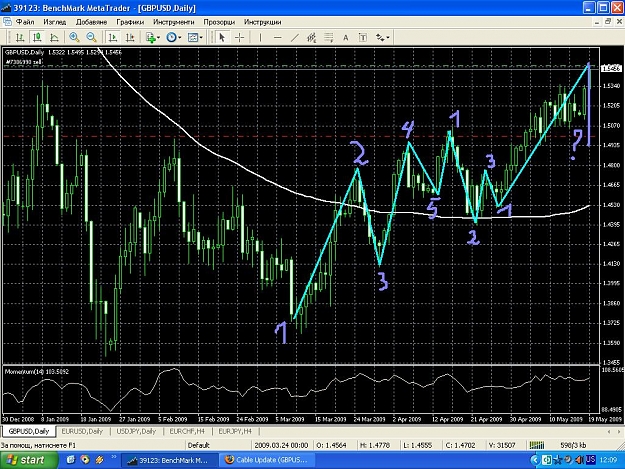Expand the quick launch chevron

click(x=114, y=457)
